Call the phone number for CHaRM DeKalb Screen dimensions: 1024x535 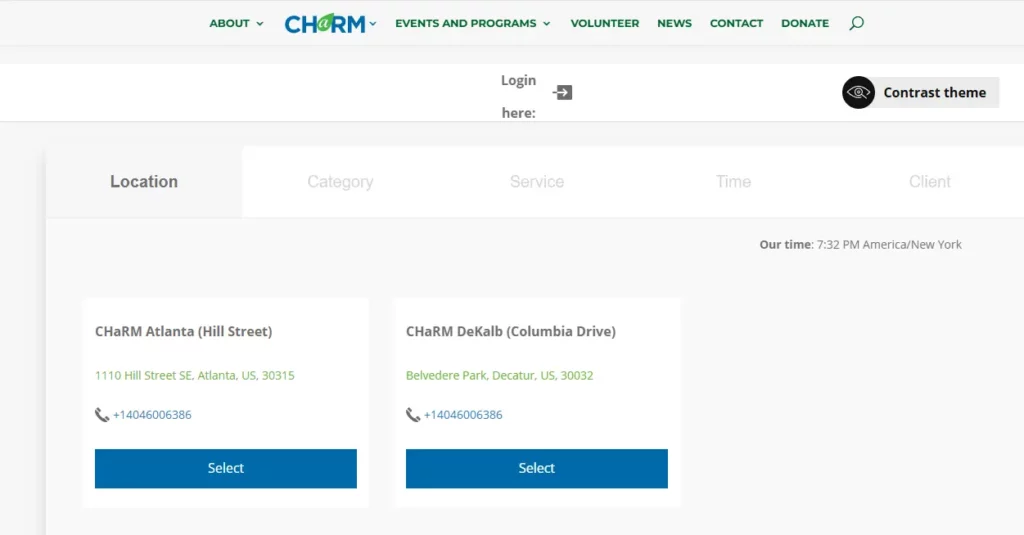[463, 415]
